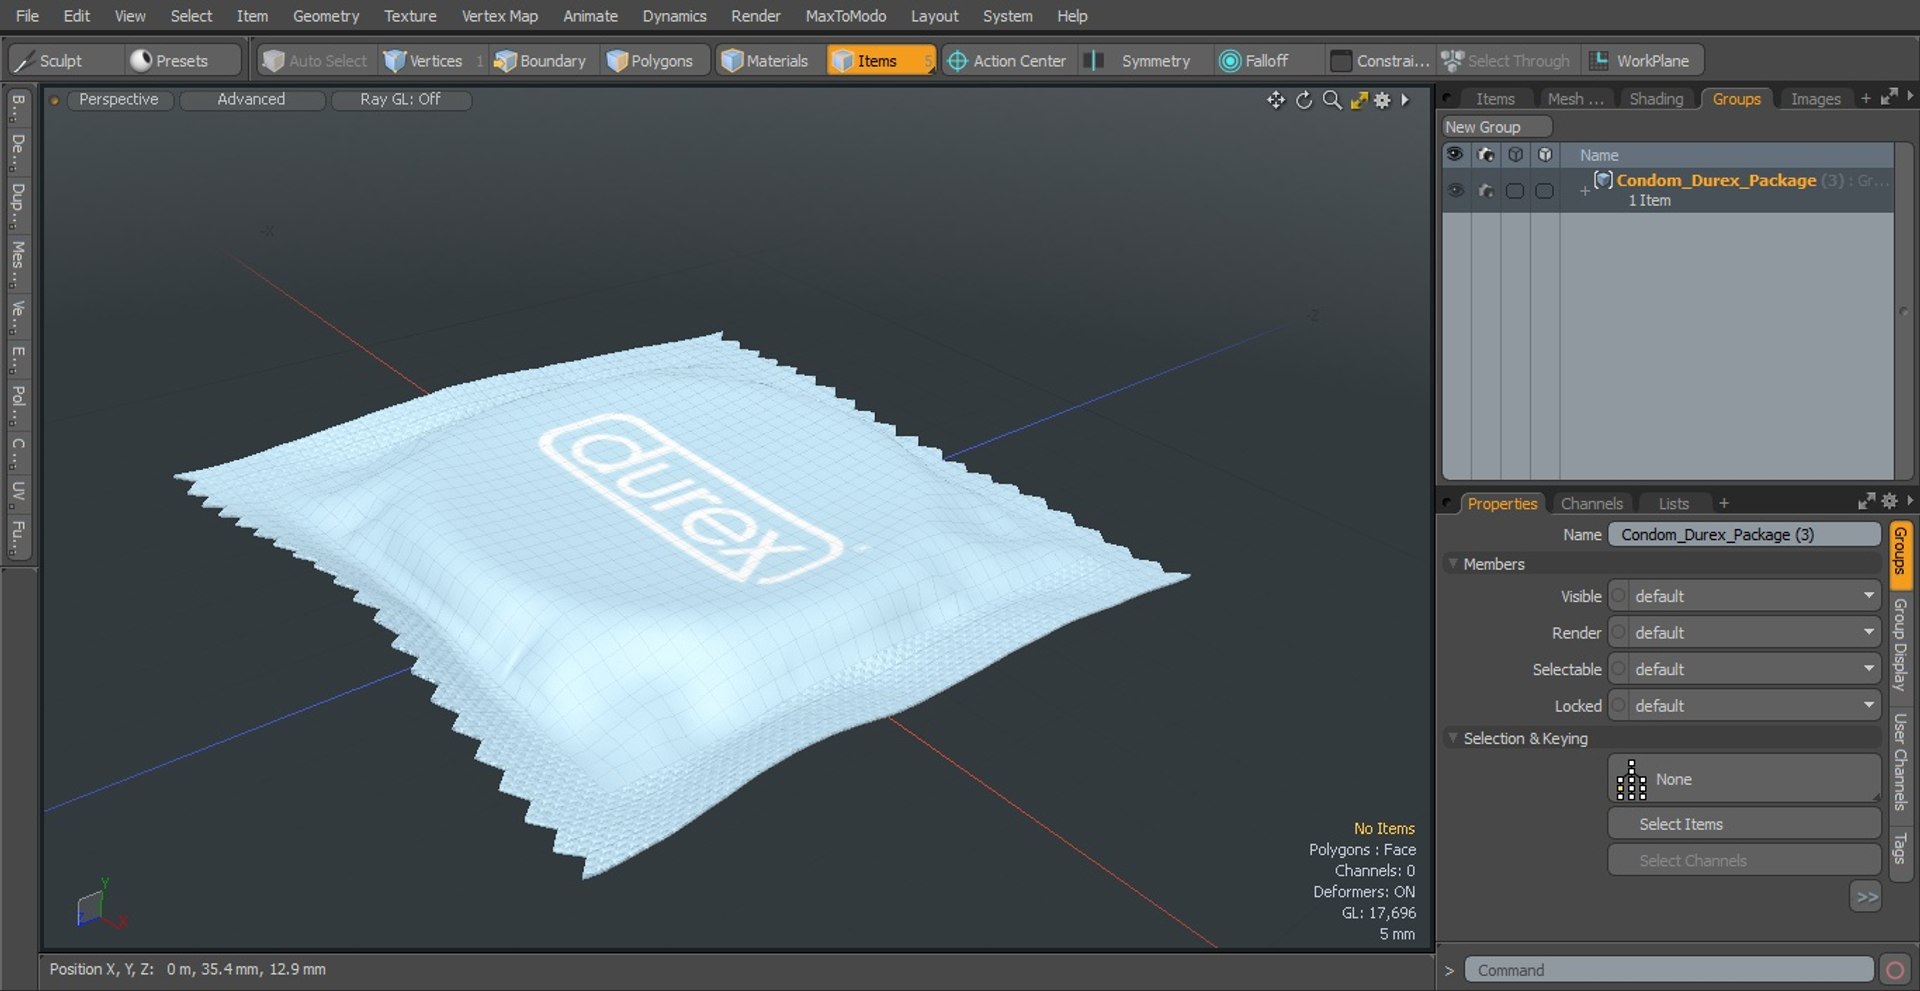
Task: Collapse the Members section
Action: point(1453,564)
